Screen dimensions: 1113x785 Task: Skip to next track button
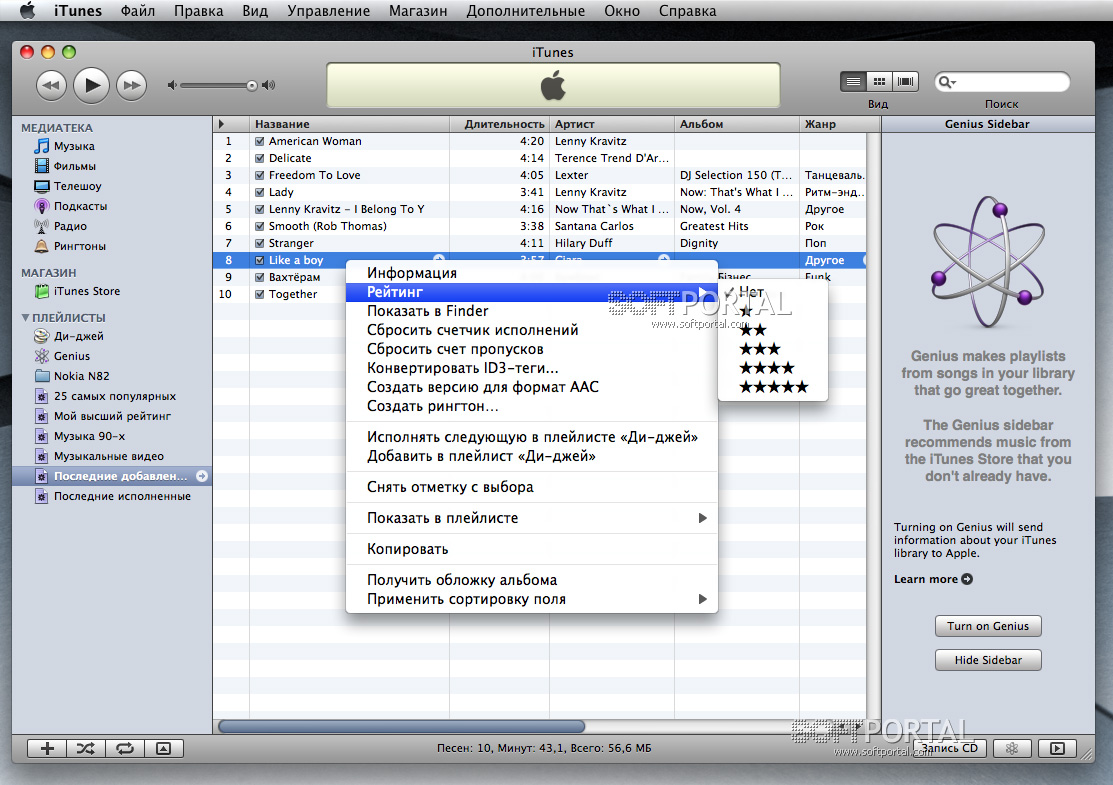click(x=131, y=85)
